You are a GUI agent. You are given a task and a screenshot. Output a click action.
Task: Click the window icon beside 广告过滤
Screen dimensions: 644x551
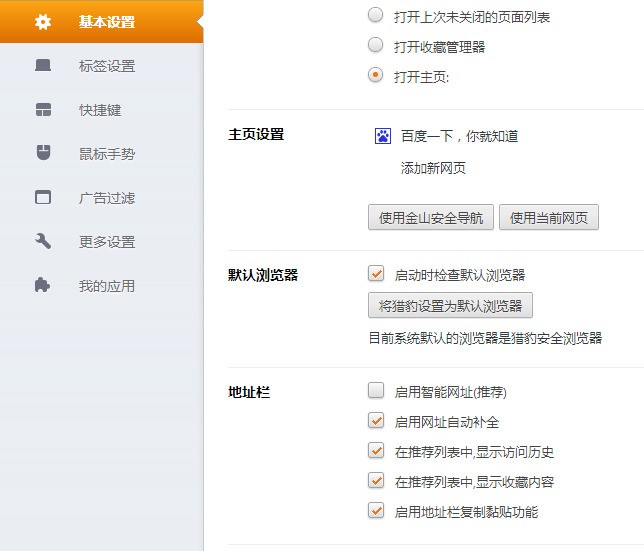pyautogui.click(x=43, y=197)
